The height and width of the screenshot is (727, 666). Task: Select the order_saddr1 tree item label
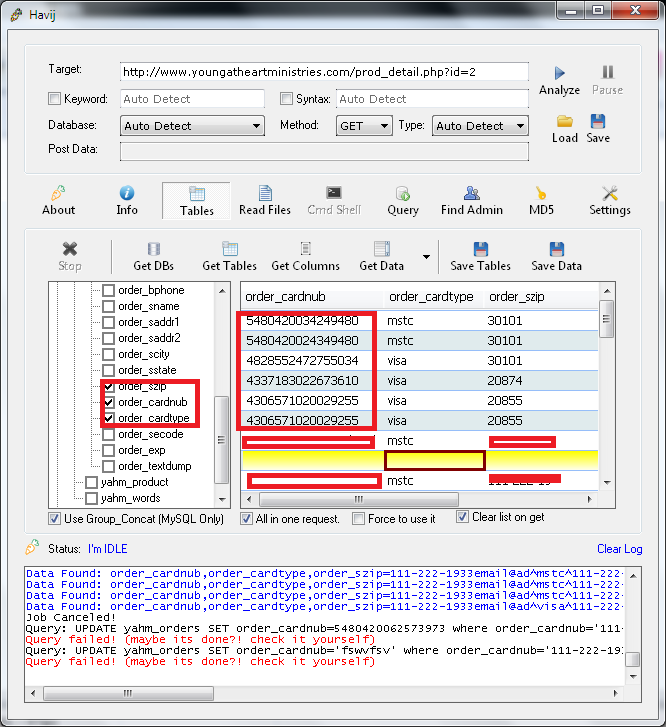coord(148,322)
